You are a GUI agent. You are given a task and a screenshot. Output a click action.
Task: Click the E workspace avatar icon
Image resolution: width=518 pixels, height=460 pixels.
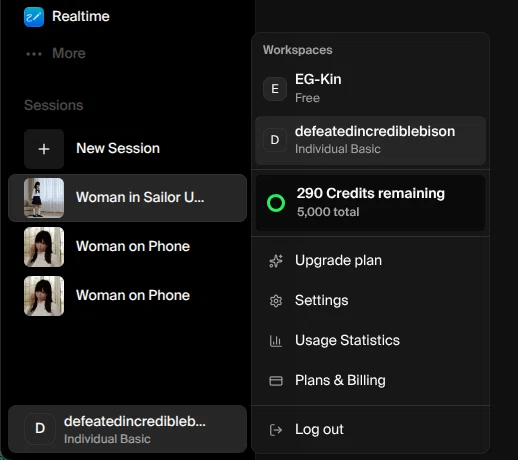[x=275, y=89]
